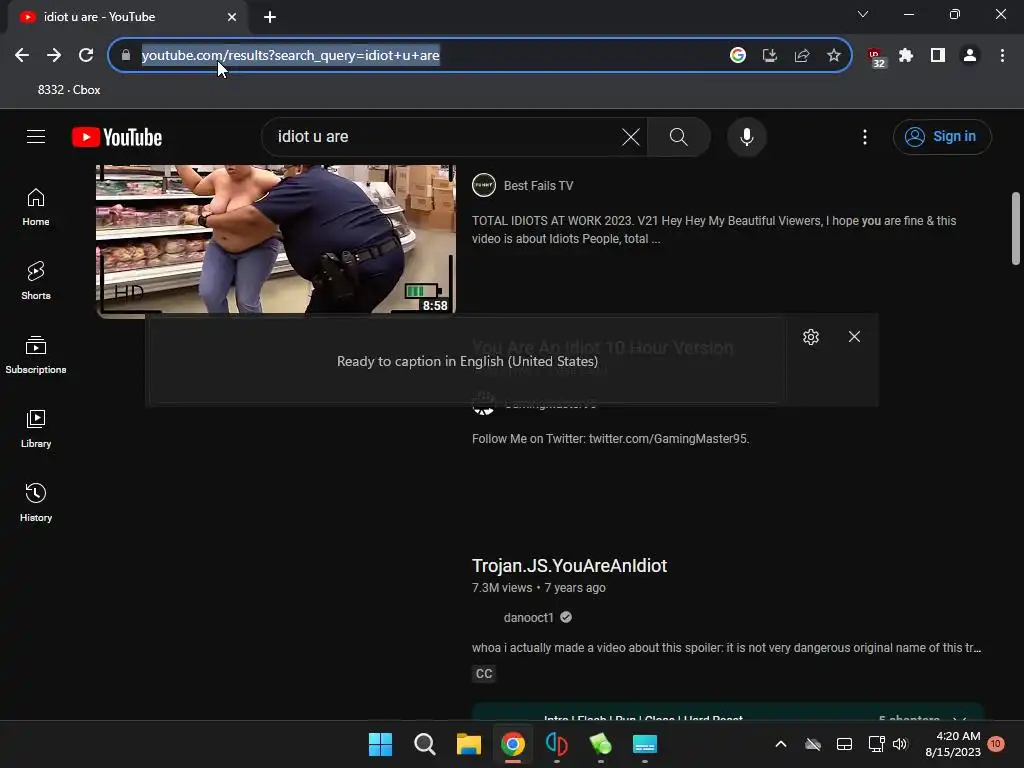Viewport: 1024px width, 768px height.
Task: Open live caption settings gear
Action: [810, 337]
